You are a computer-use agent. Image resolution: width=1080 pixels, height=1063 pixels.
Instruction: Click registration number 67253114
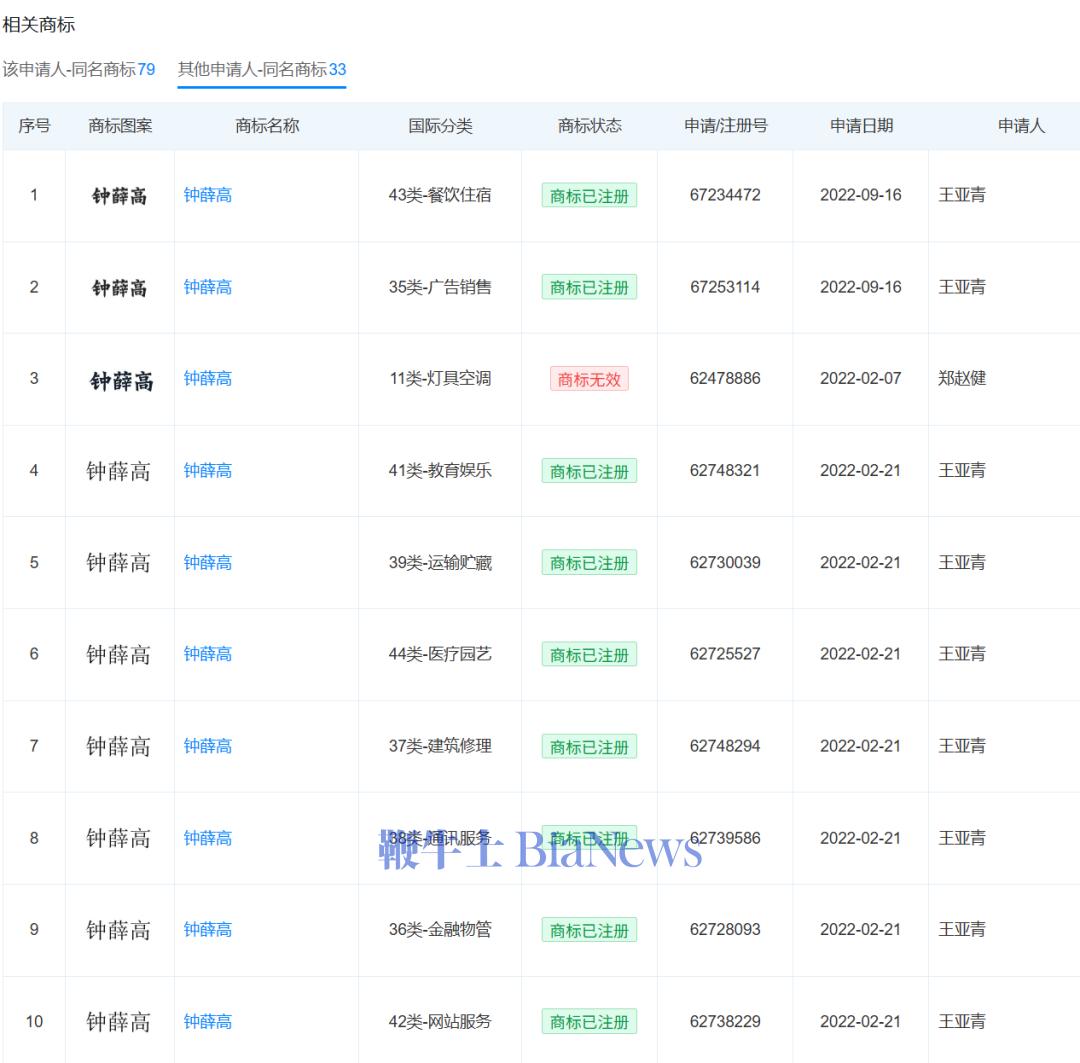[x=725, y=287]
